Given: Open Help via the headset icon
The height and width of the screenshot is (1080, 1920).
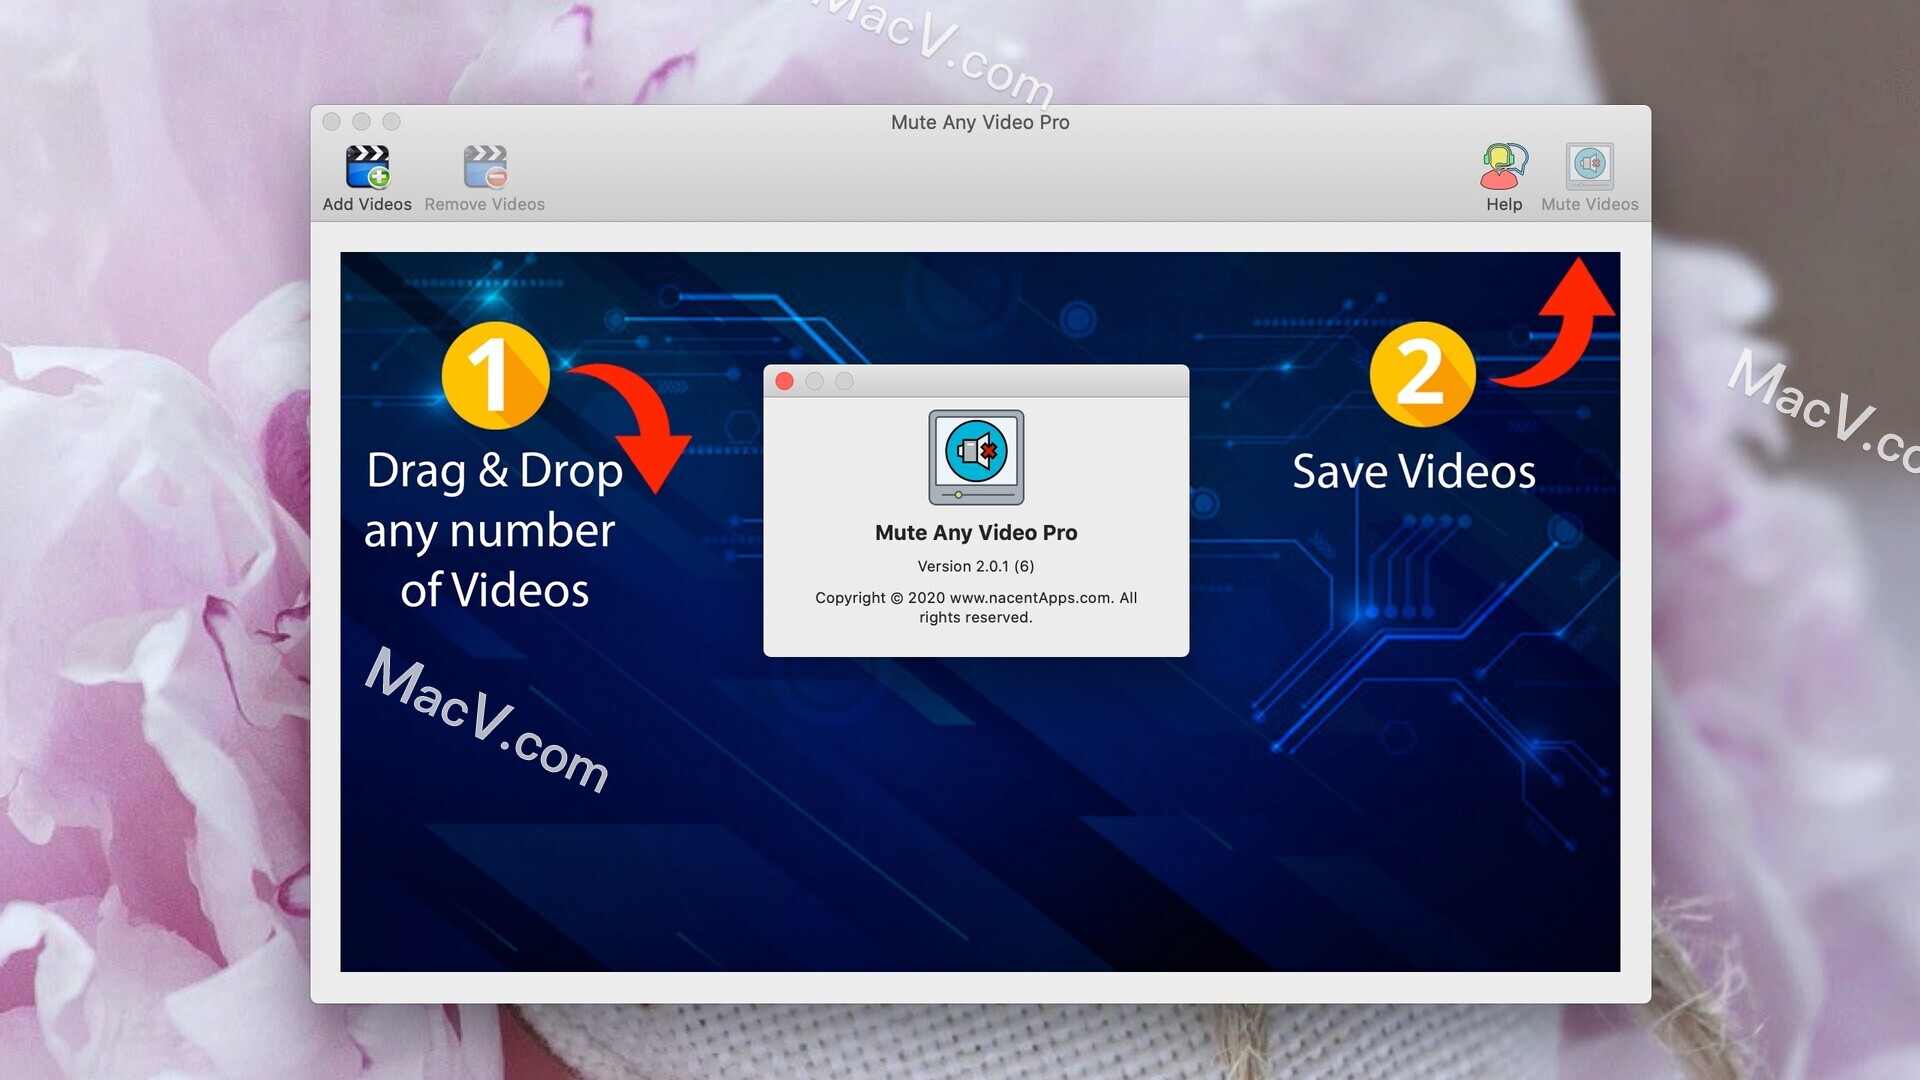Looking at the screenshot, I should coord(1504,166).
